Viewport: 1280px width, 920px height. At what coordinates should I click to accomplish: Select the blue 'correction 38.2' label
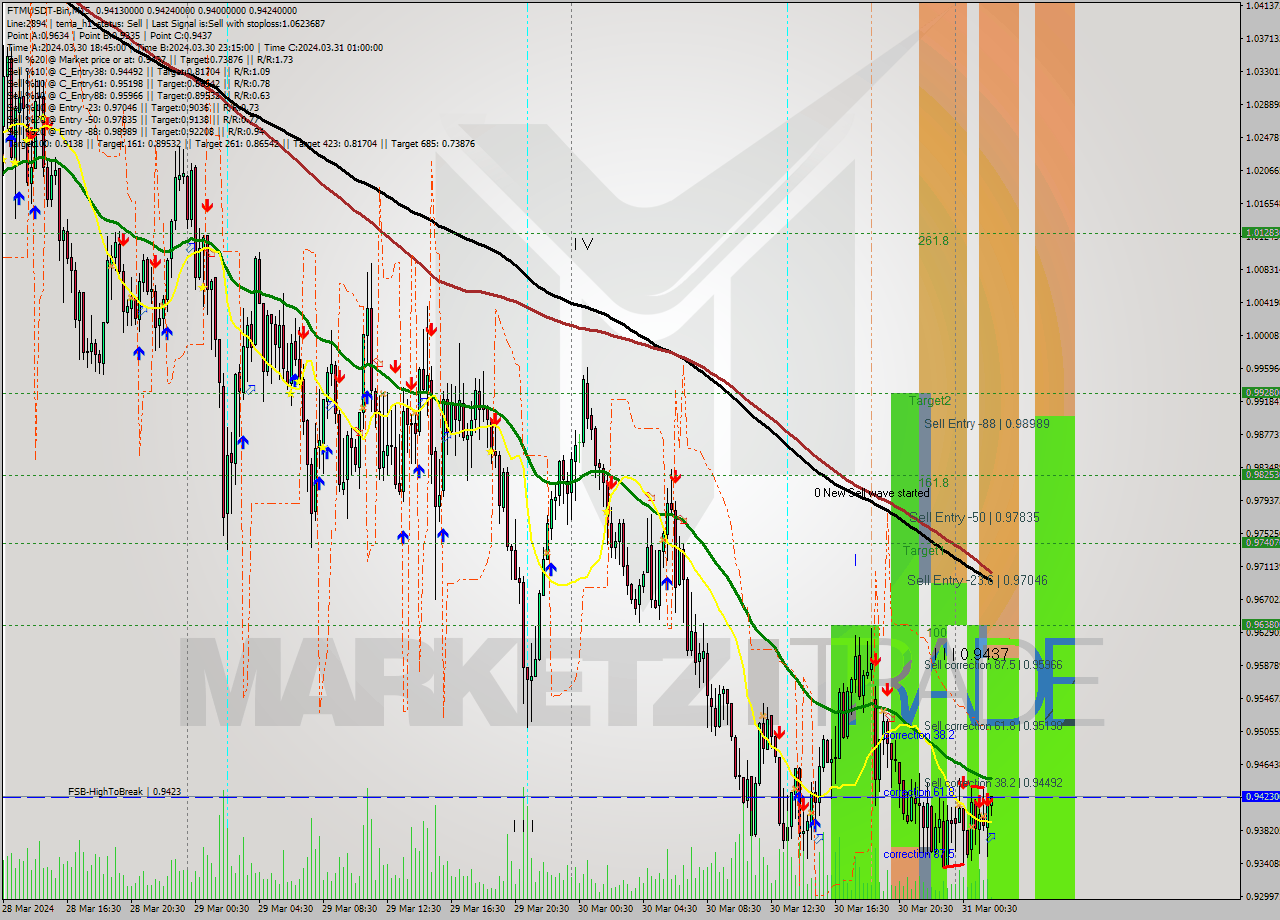919,734
